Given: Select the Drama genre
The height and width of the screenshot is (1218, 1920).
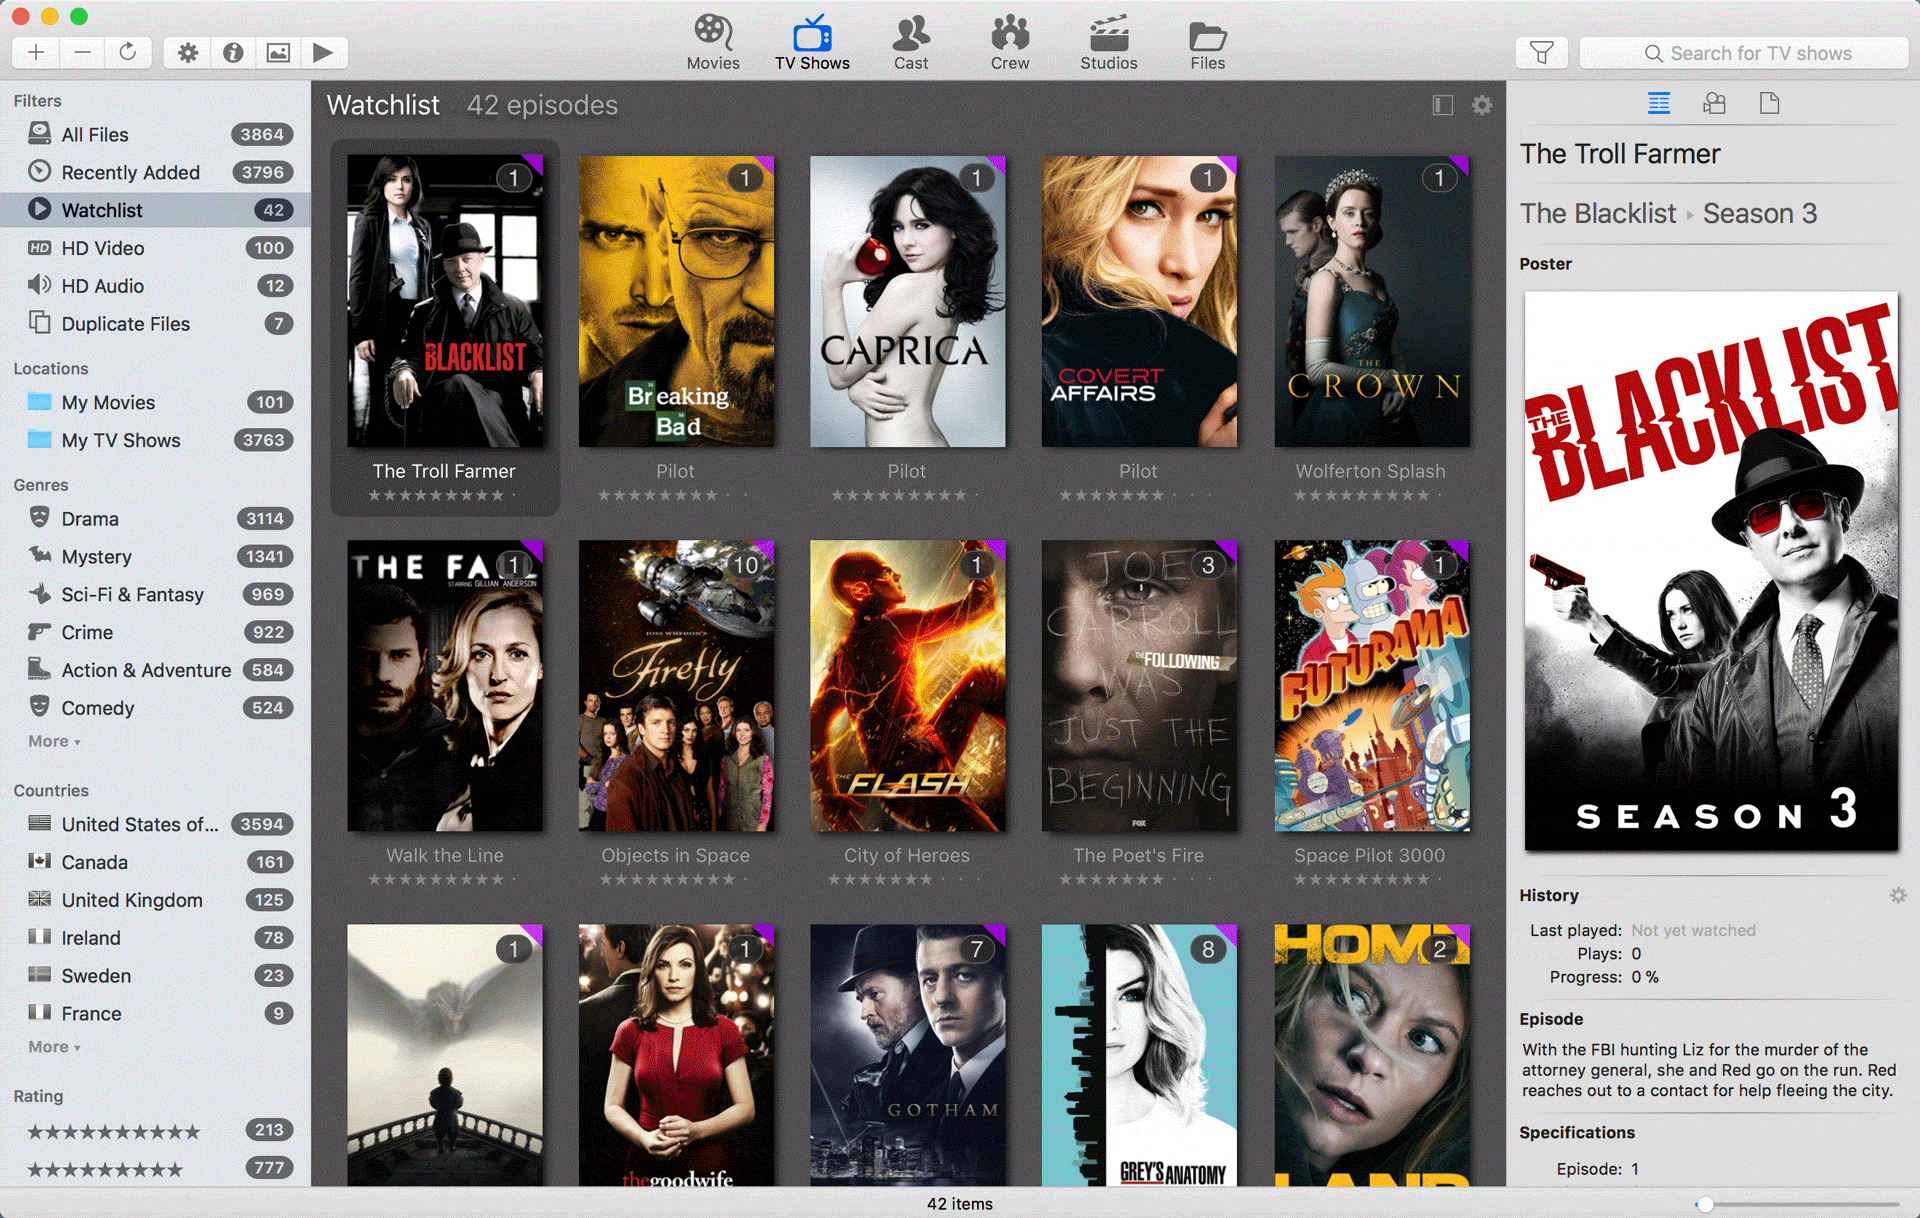Looking at the screenshot, I should pyautogui.click(x=155, y=518).
